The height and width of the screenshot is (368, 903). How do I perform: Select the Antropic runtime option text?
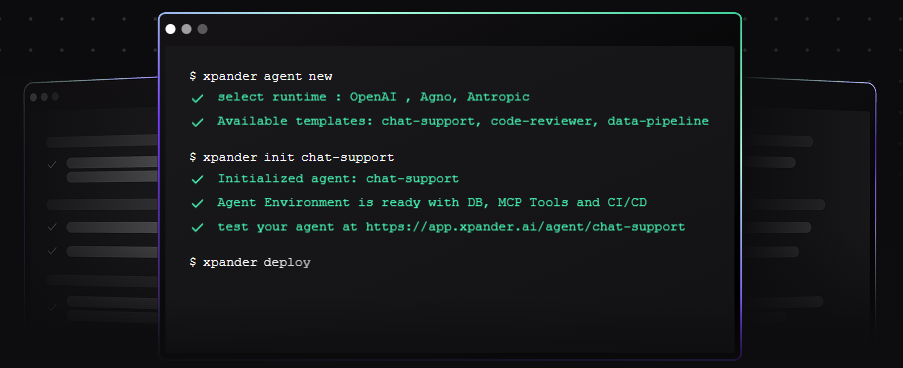(x=498, y=97)
